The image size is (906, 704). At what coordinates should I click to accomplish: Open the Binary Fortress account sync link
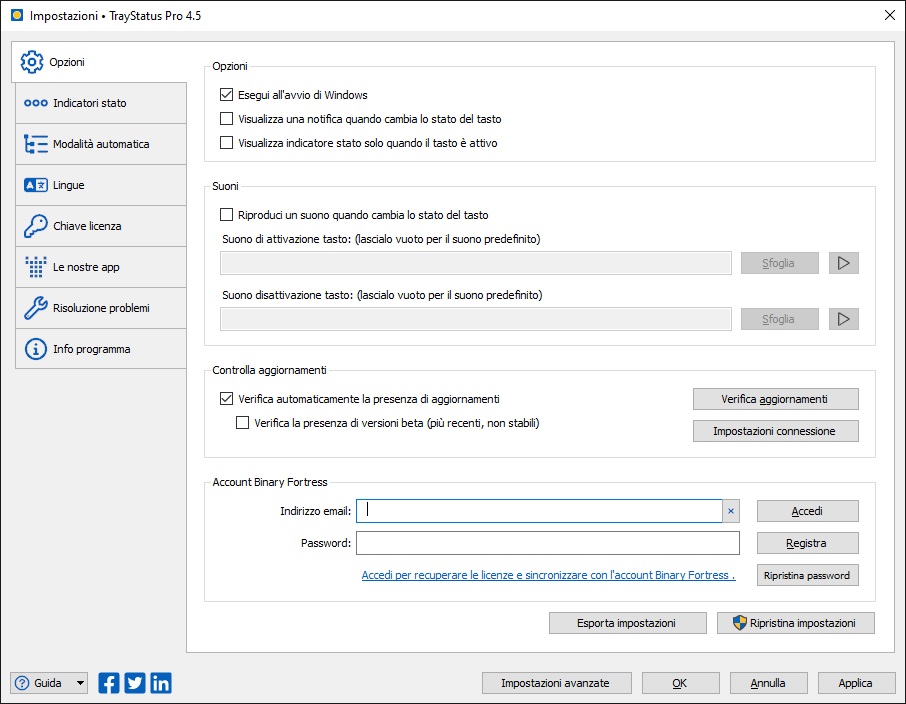coord(548,575)
